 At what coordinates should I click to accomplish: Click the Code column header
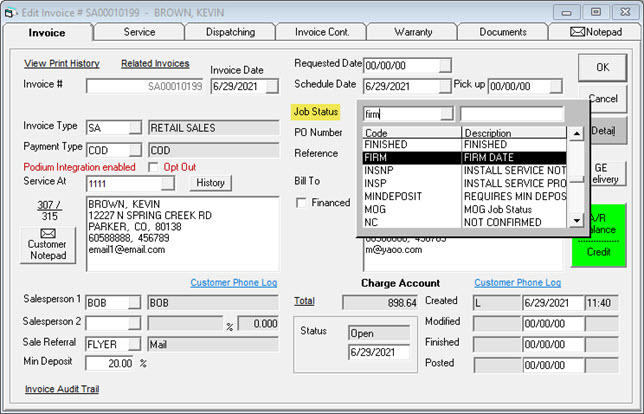click(412, 133)
